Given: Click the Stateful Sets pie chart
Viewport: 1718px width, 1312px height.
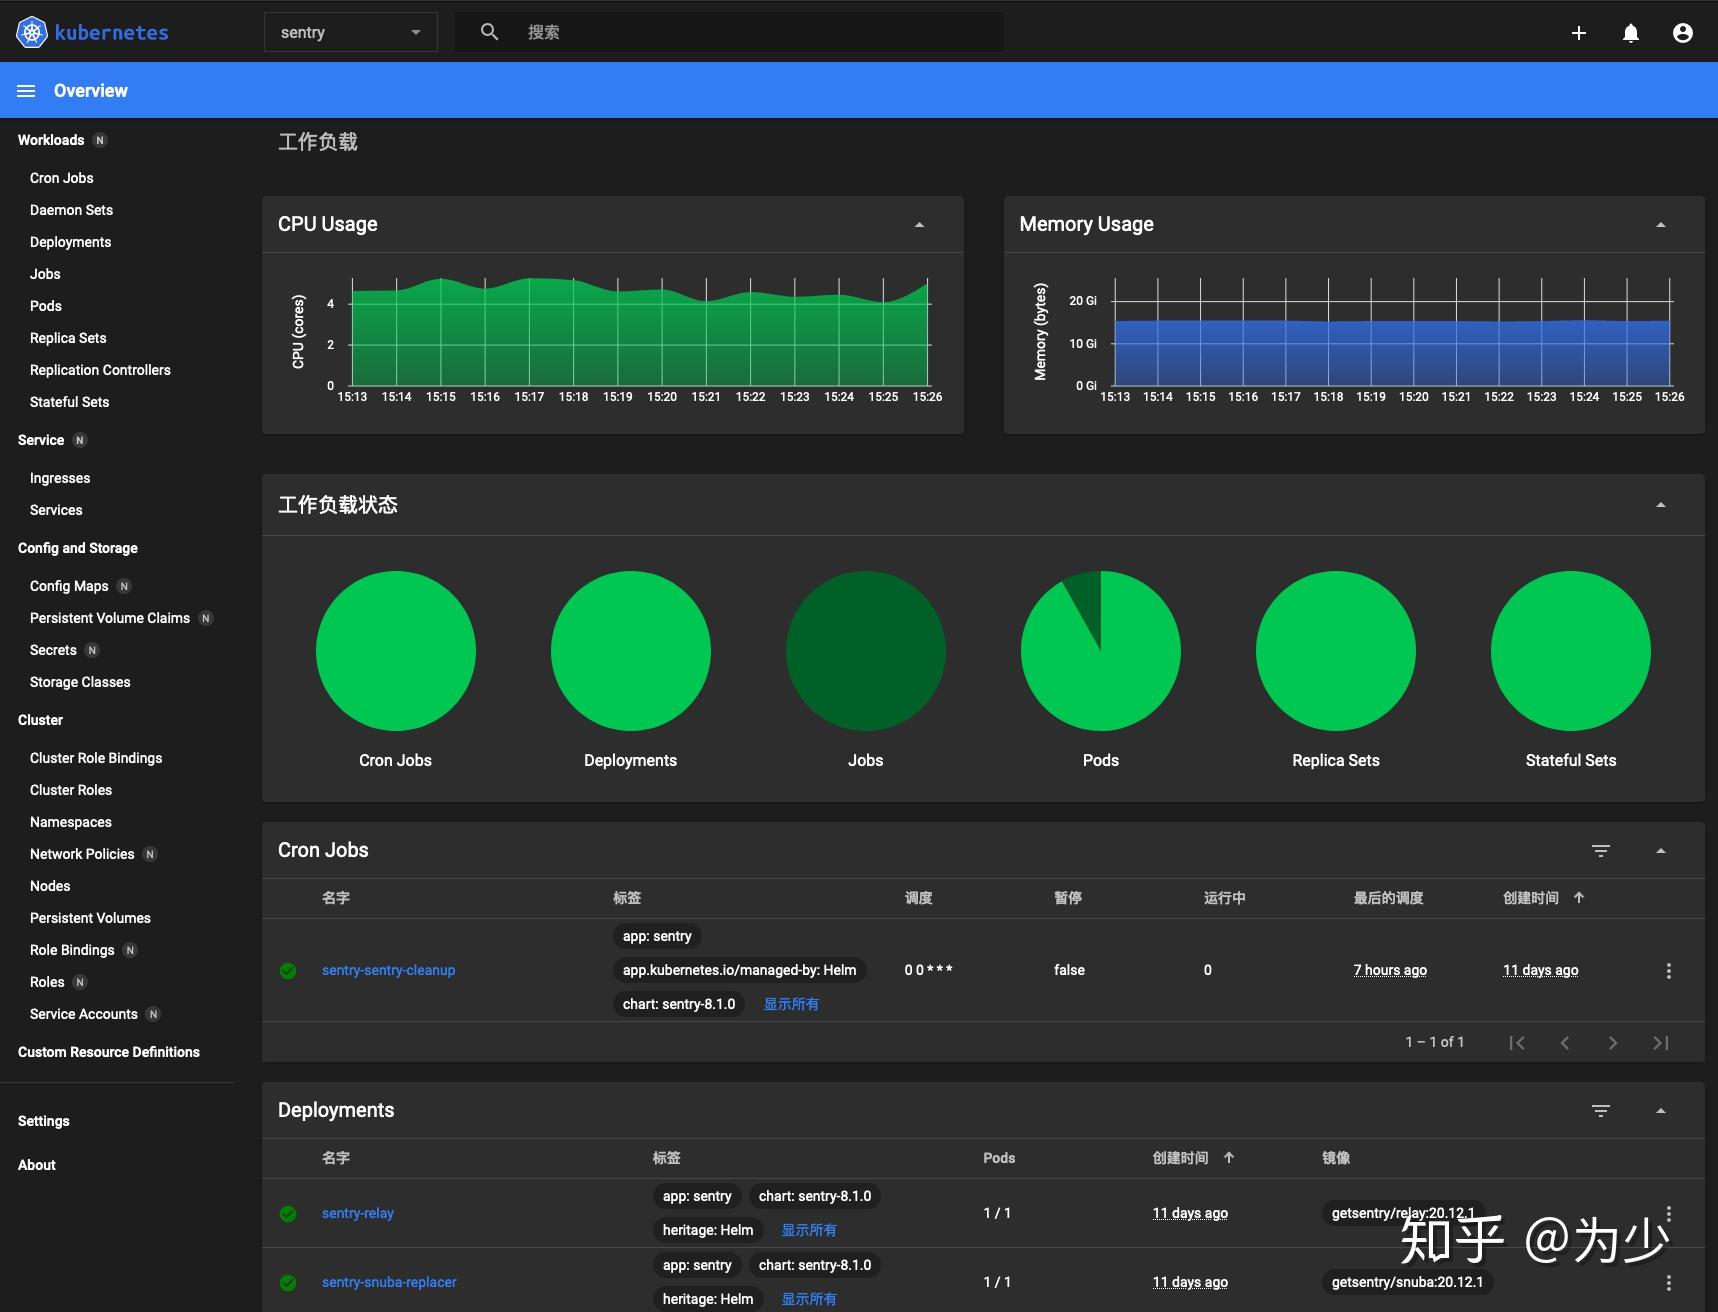Looking at the screenshot, I should pos(1571,651).
